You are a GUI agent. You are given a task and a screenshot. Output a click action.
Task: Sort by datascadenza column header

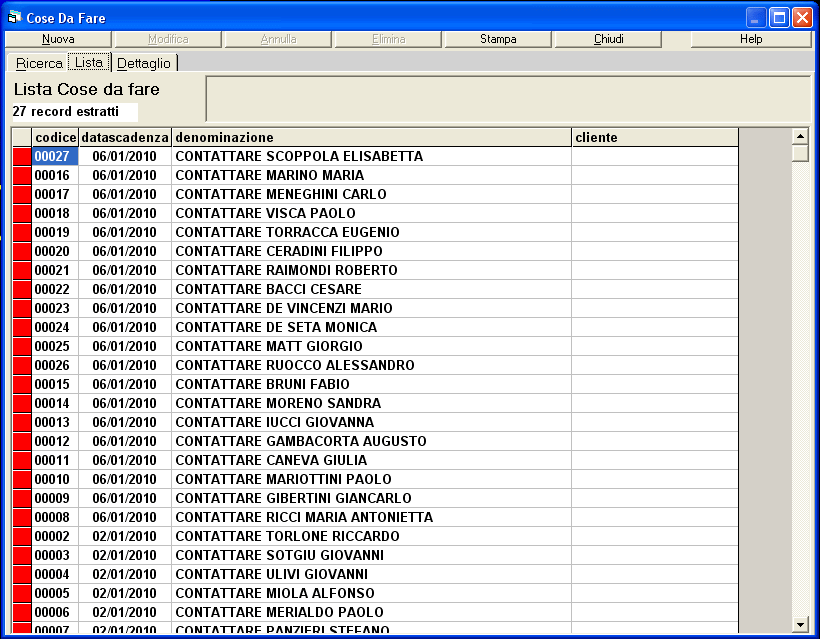[125, 137]
